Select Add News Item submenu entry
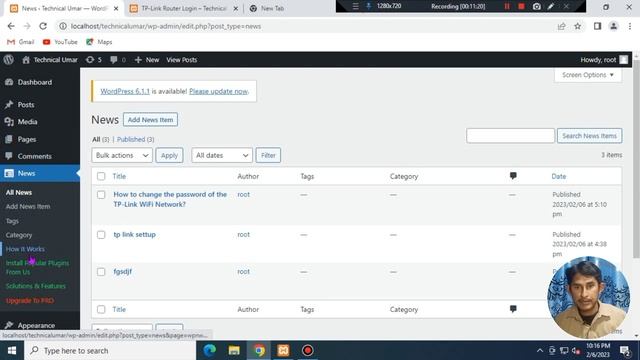Image resolution: width=640 pixels, height=360 pixels. pyautogui.click(x=28, y=207)
